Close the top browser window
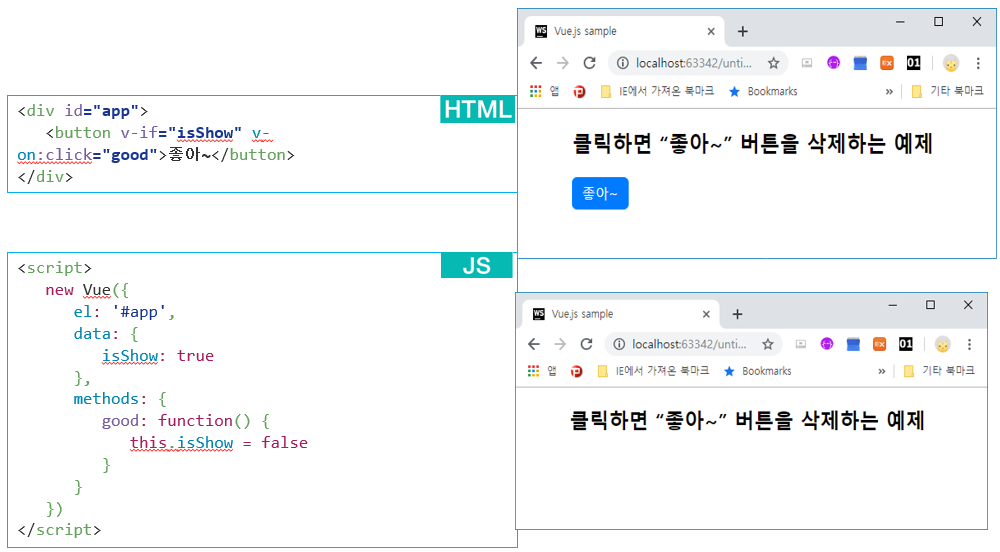1000x552 pixels. 976,22
